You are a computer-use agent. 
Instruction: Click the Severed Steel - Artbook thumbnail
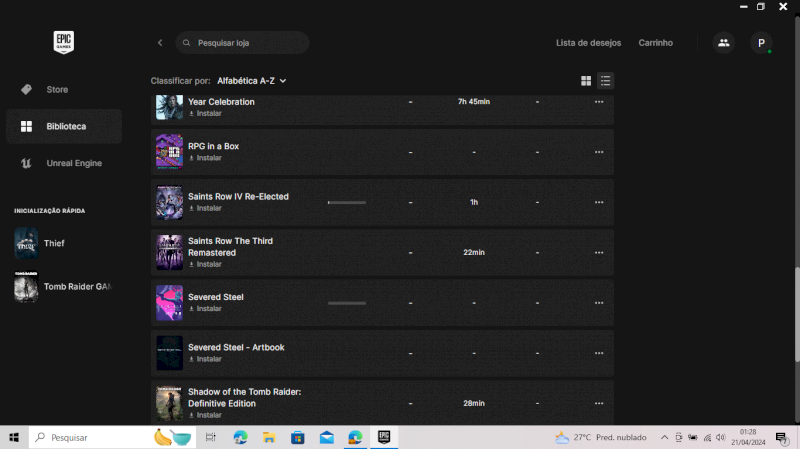point(169,353)
